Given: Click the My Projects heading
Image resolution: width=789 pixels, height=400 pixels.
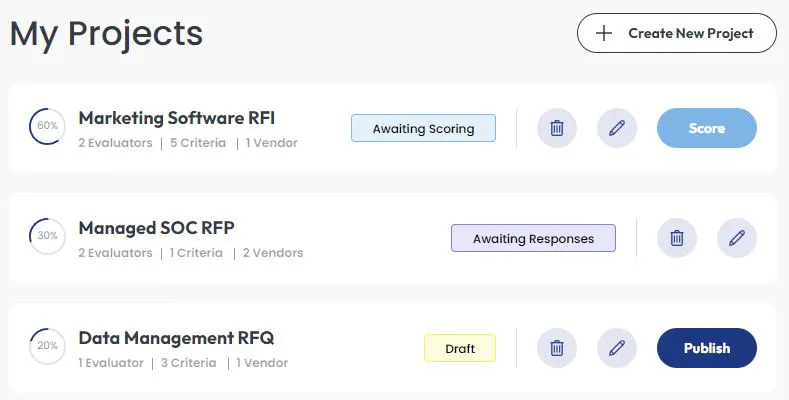Looking at the screenshot, I should [x=106, y=34].
